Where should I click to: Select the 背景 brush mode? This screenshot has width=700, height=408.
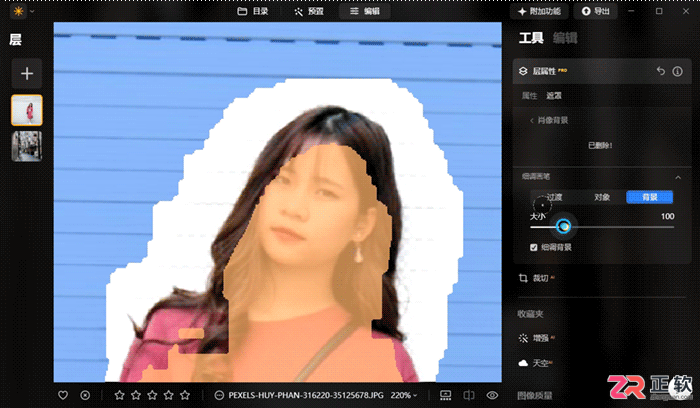coord(649,197)
